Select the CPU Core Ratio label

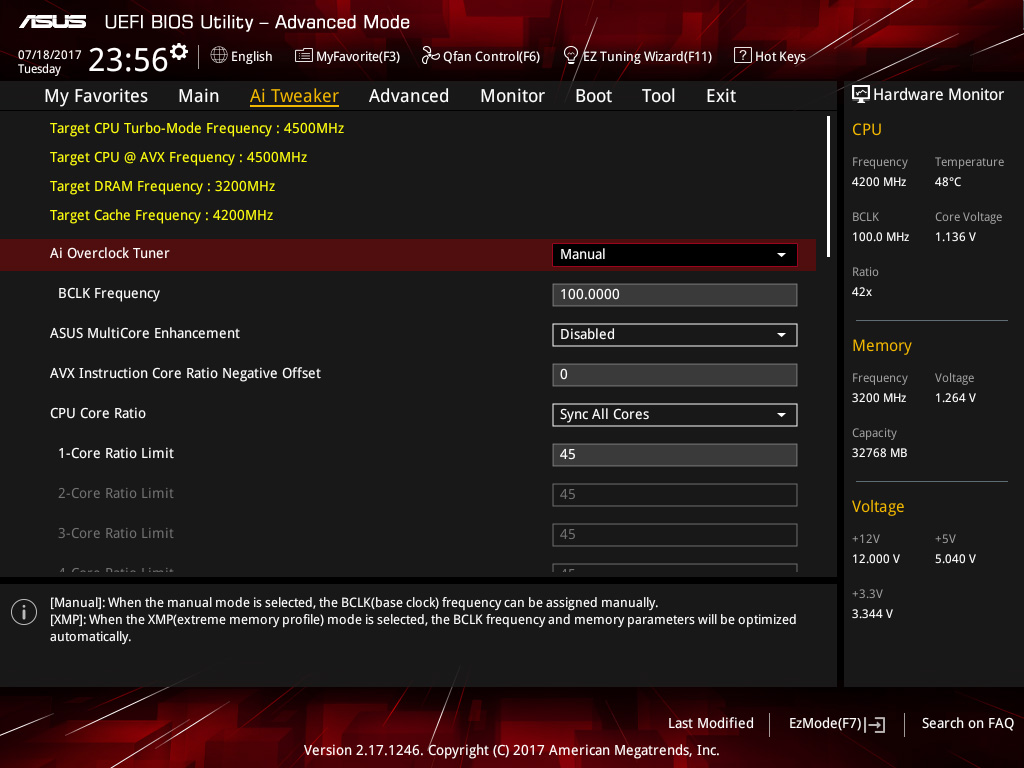click(98, 413)
